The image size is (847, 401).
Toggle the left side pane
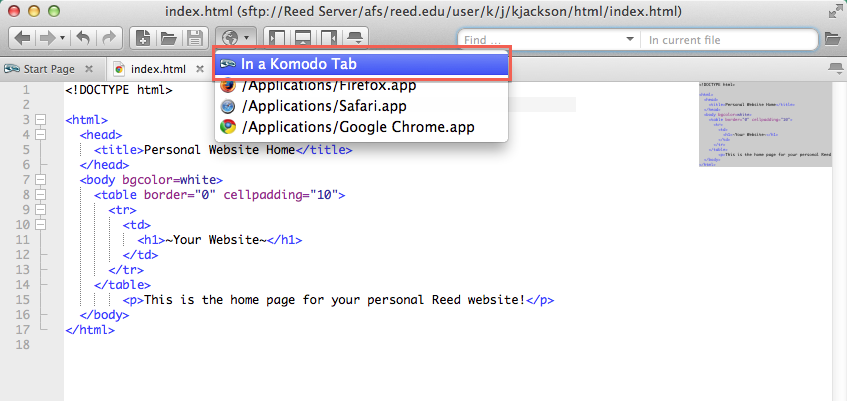click(x=276, y=39)
